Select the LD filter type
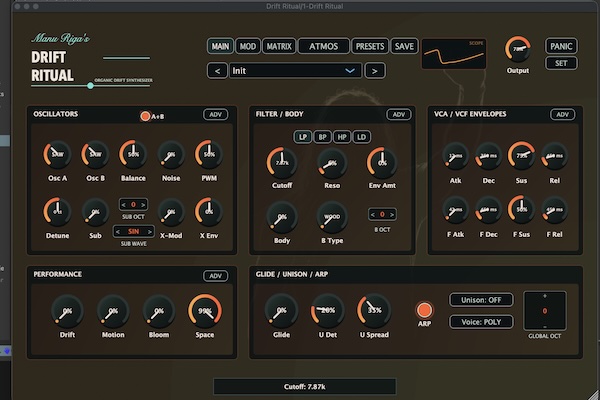Image resolution: width=600 pixels, height=400 pixels. point(361,137)
